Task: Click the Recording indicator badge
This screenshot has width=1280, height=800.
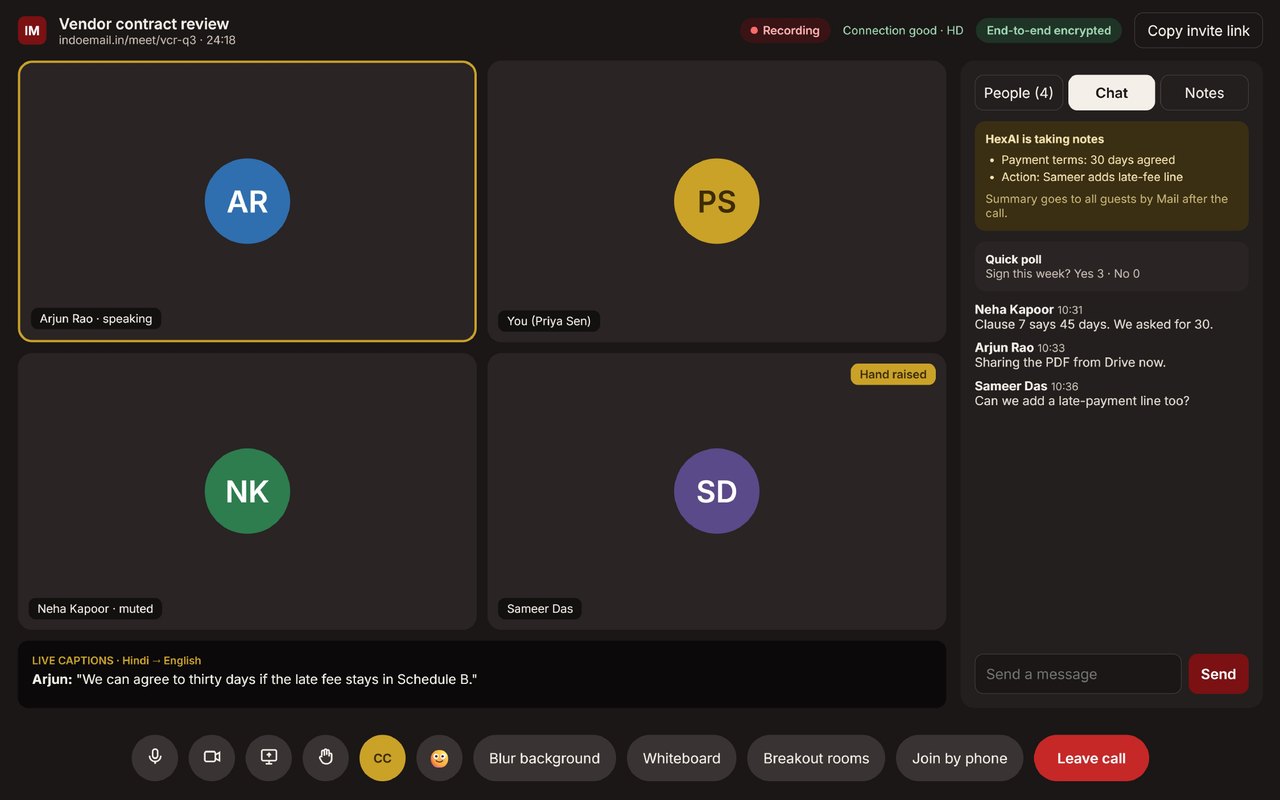Action: click(x=785, y=31)
